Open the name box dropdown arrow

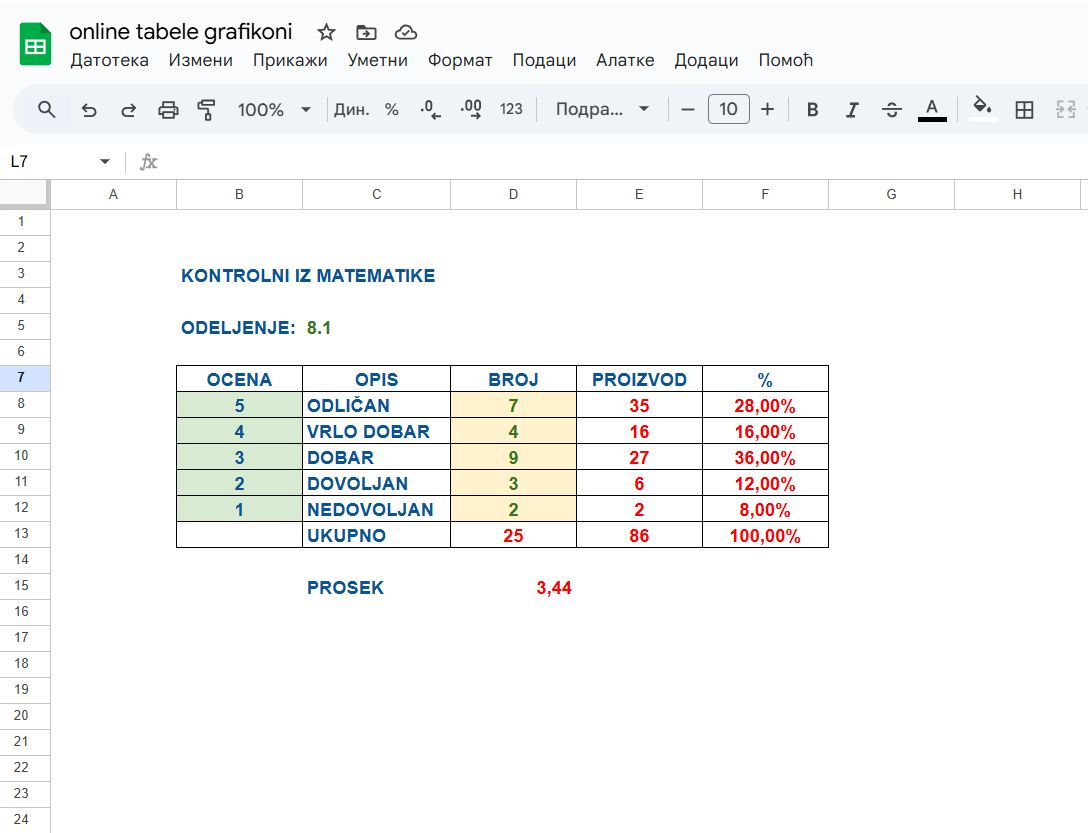(105, 162)
